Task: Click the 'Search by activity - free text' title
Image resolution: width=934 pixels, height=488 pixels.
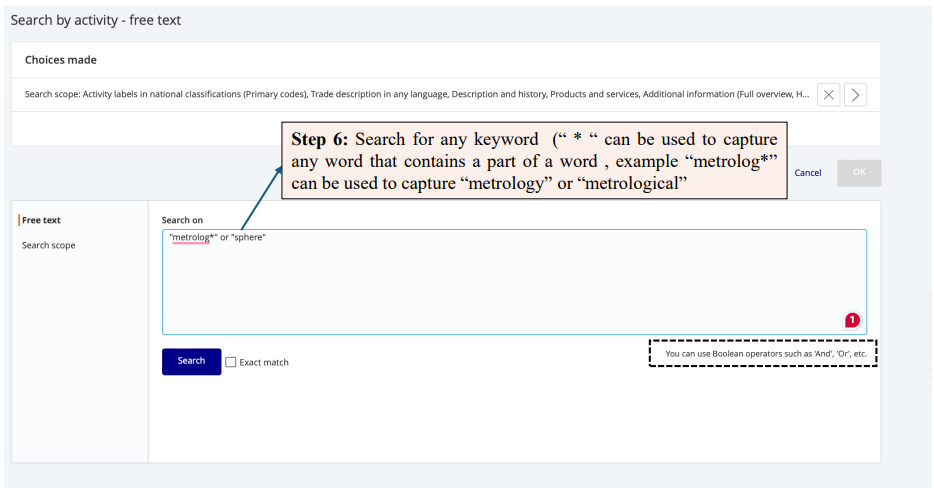Action: [x=96, y=20]
